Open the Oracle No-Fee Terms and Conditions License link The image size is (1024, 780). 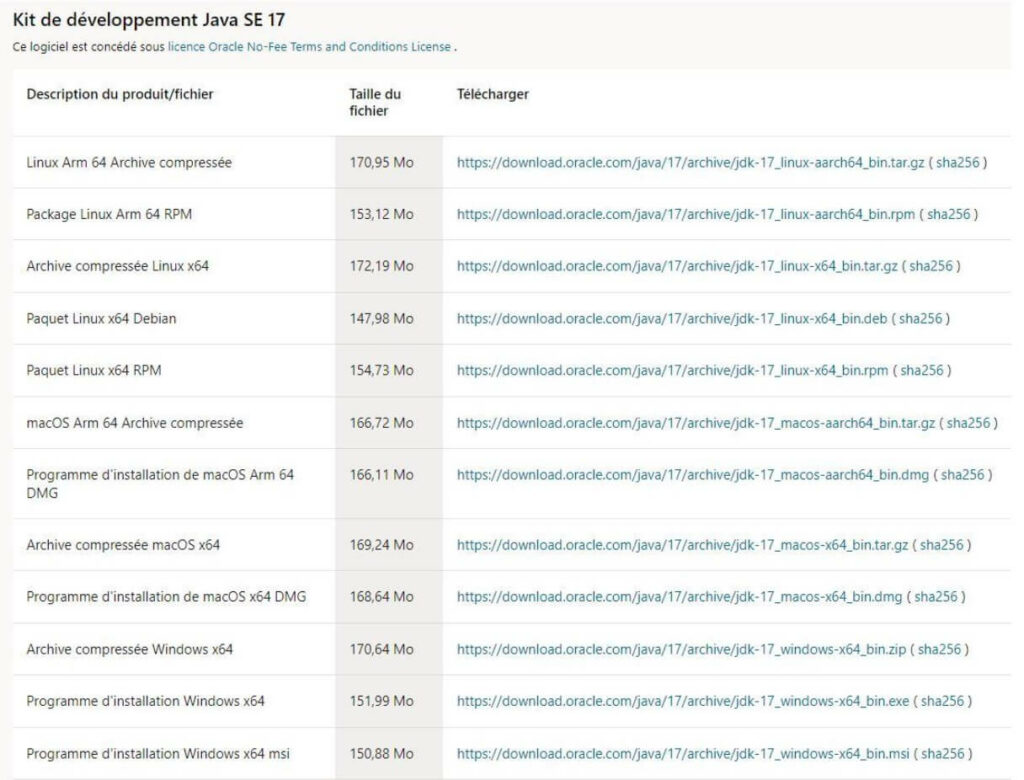click(x=310, y=47)
